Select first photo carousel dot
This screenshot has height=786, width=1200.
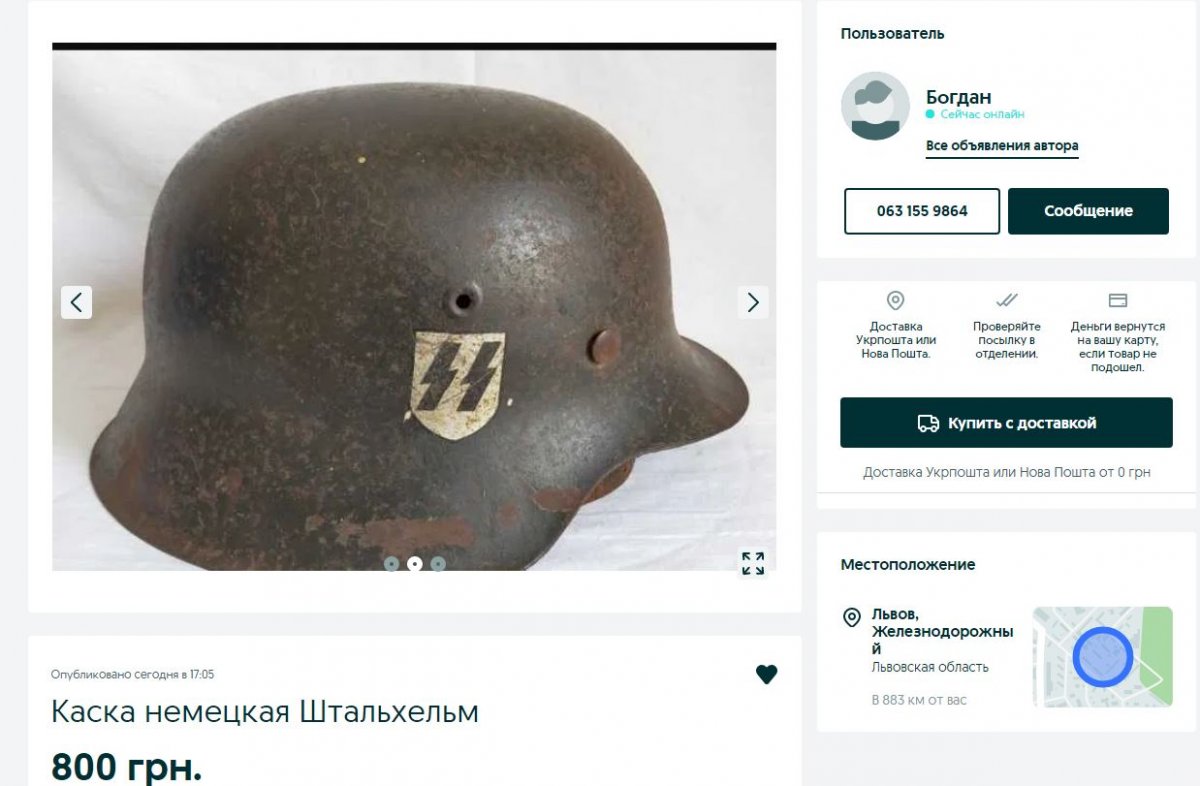tap(391, 564)
